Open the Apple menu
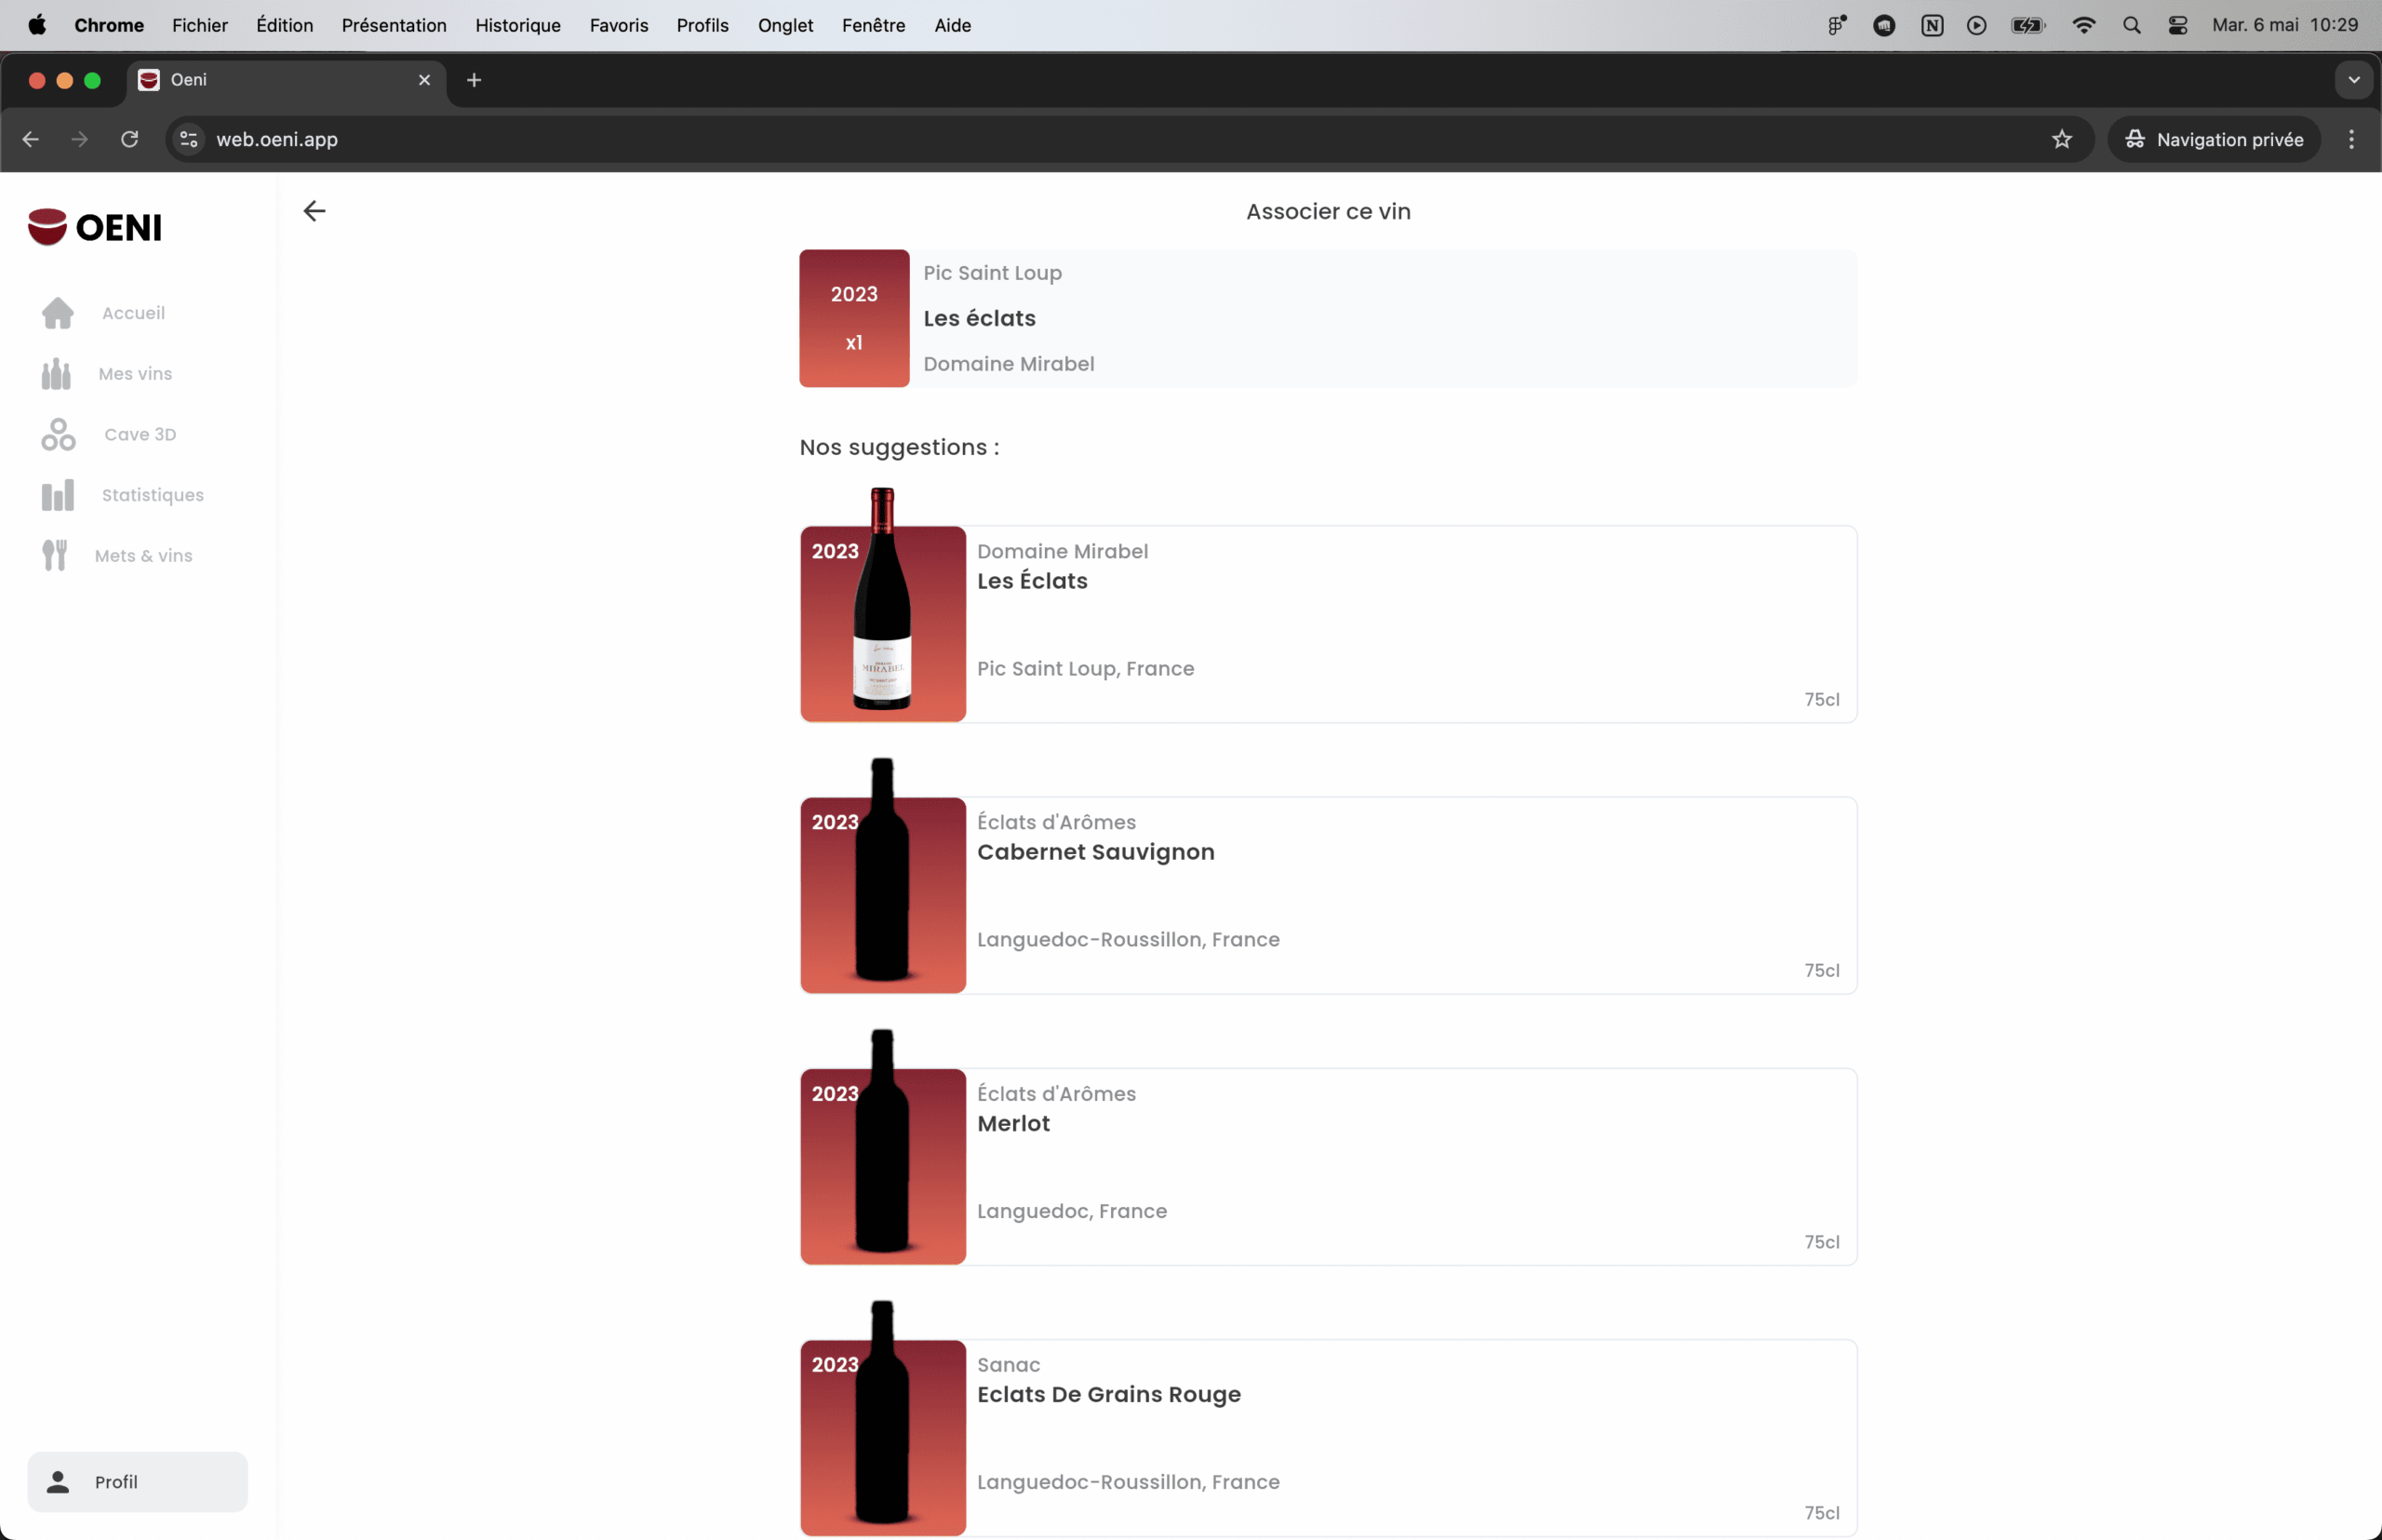The image size is (2382, 1540). point(37,25)
